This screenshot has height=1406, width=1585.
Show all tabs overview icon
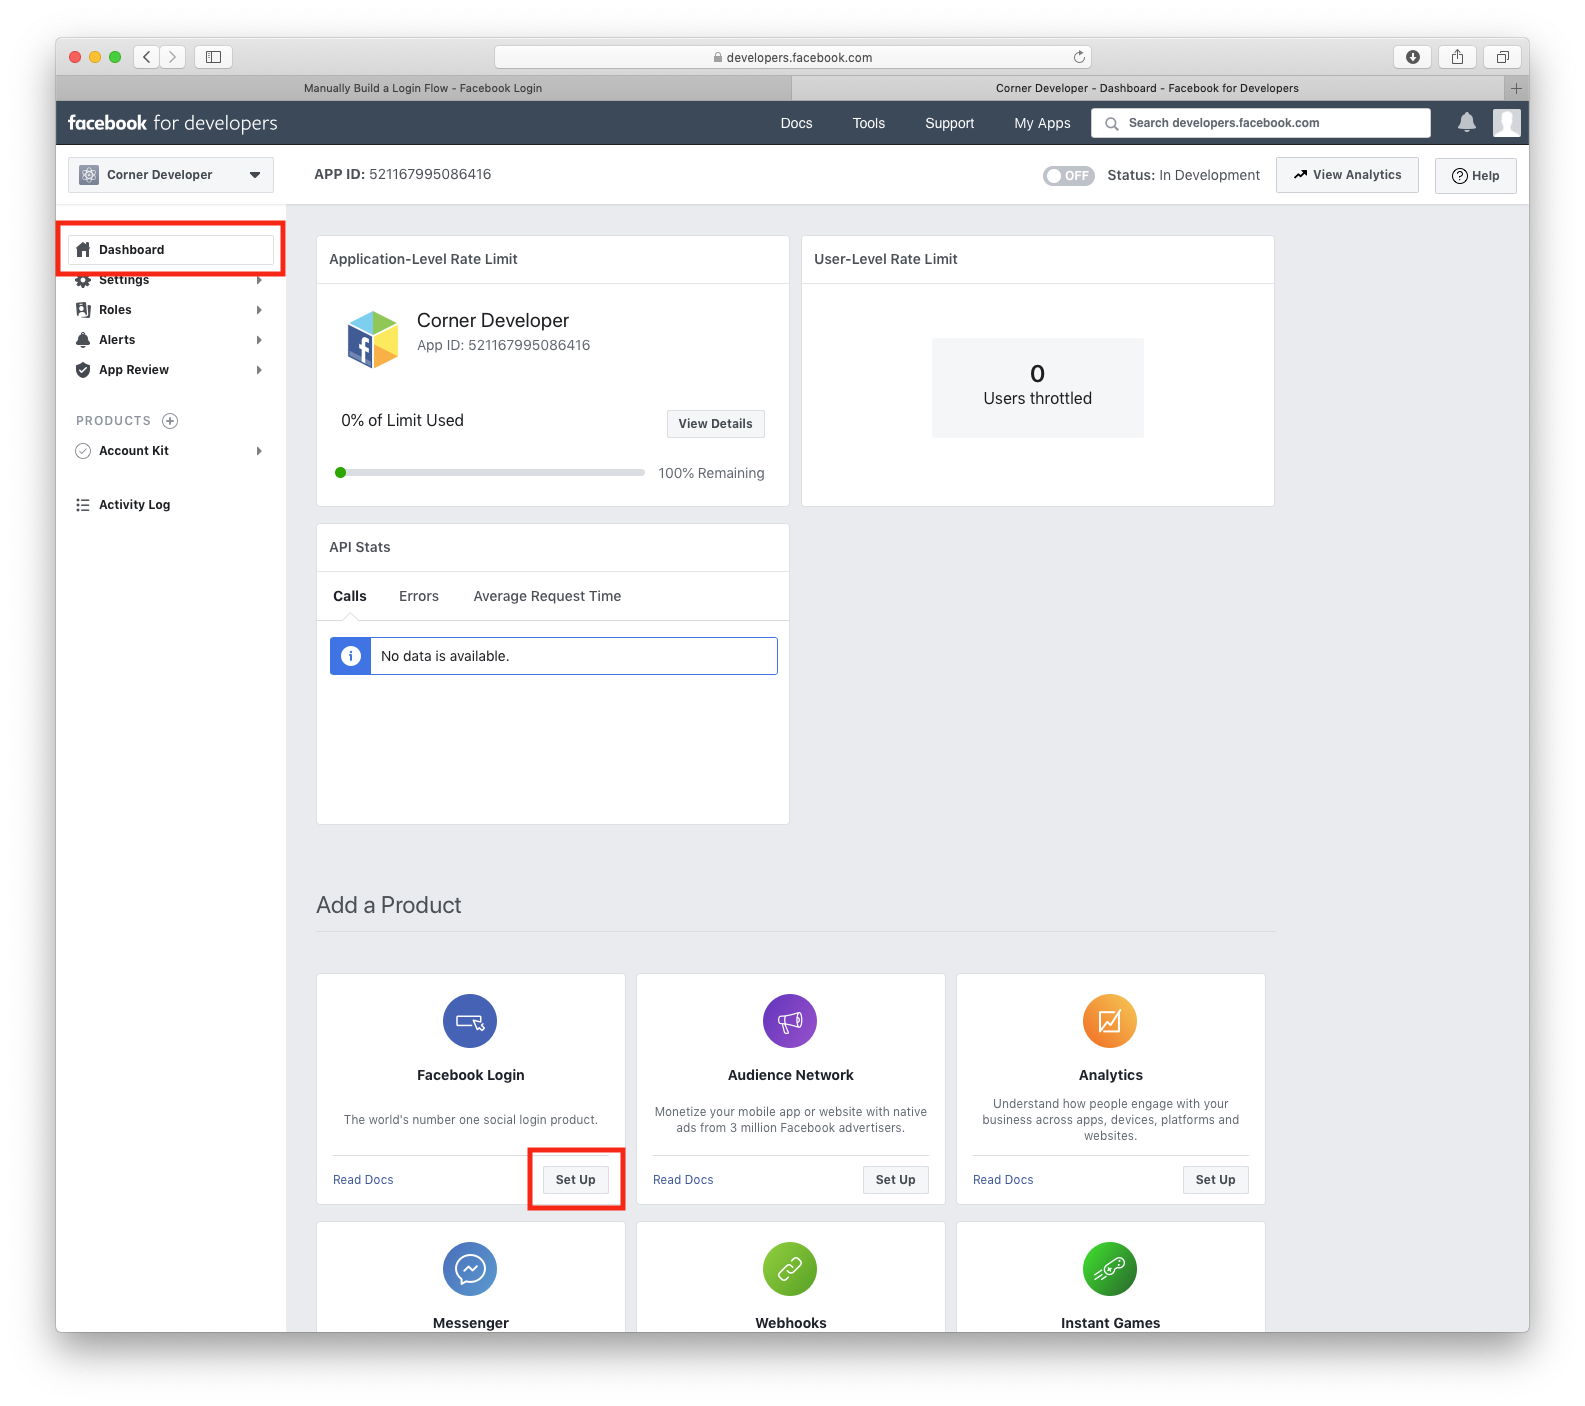[1502, 57]
